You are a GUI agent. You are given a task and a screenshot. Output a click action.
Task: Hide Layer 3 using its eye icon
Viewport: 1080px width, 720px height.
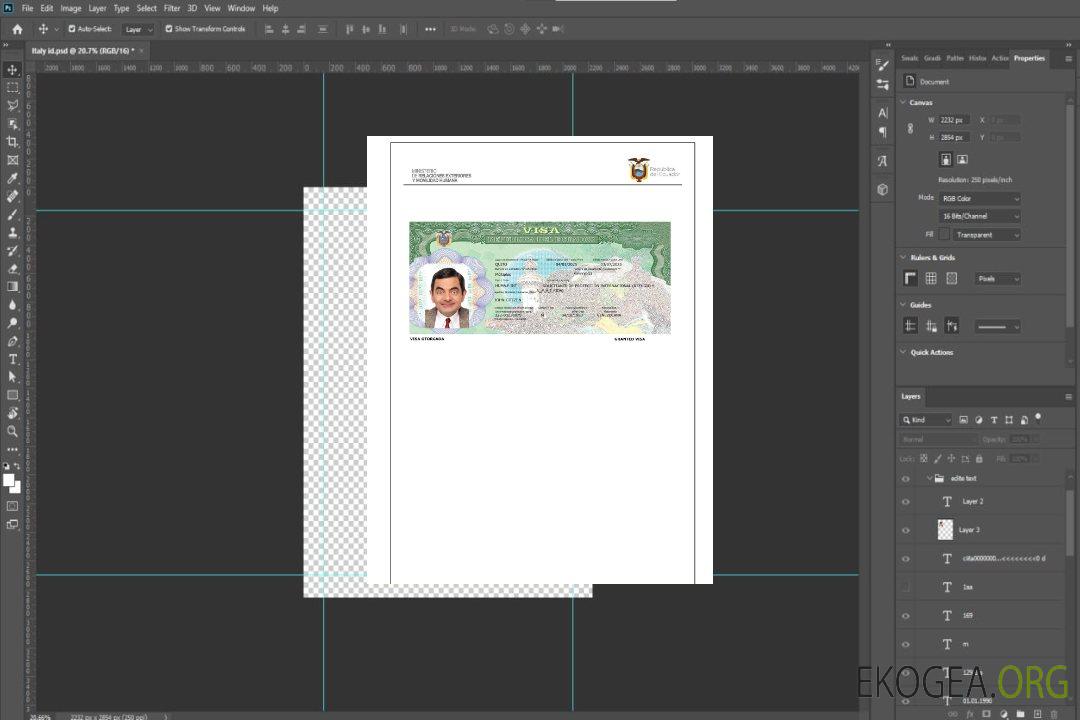click(906, 531)
